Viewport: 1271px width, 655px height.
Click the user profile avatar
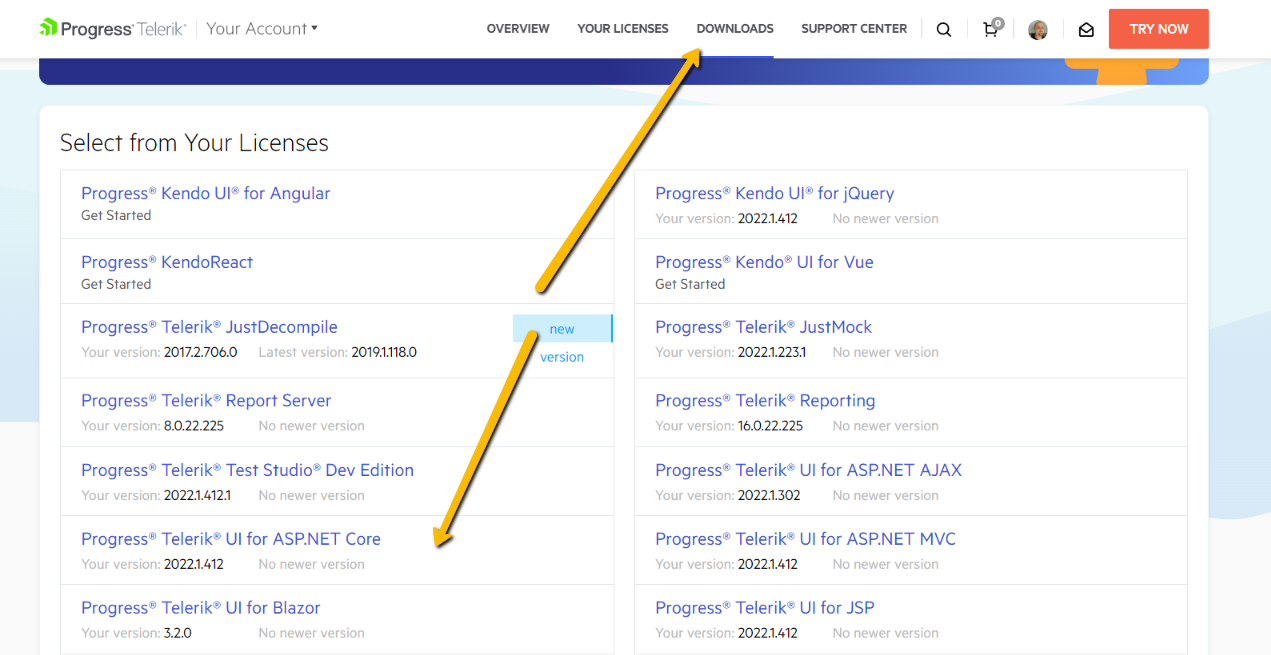1038,29
